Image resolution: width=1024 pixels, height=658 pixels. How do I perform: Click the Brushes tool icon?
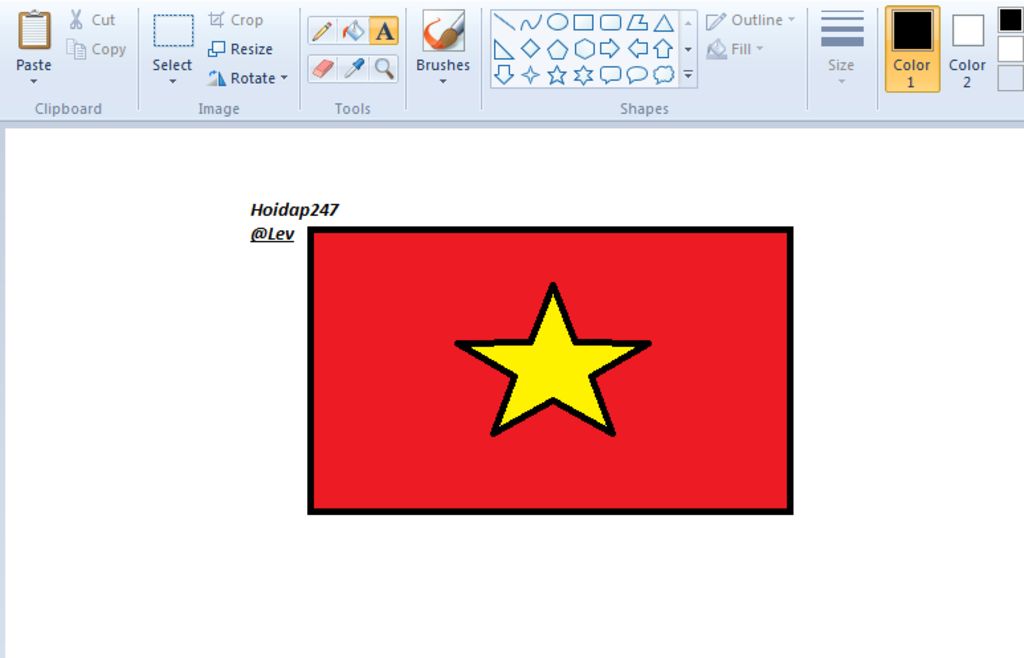[443, 31]
